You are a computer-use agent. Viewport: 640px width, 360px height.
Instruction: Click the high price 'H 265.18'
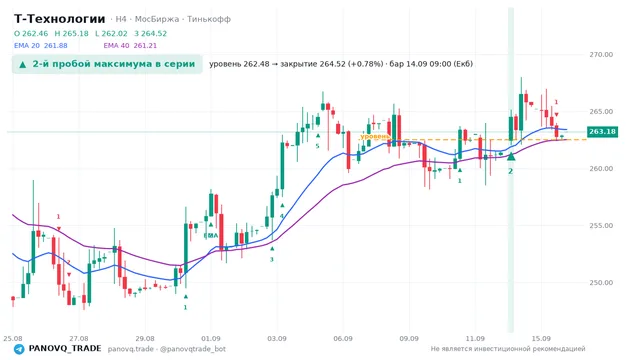click(71, 33)
